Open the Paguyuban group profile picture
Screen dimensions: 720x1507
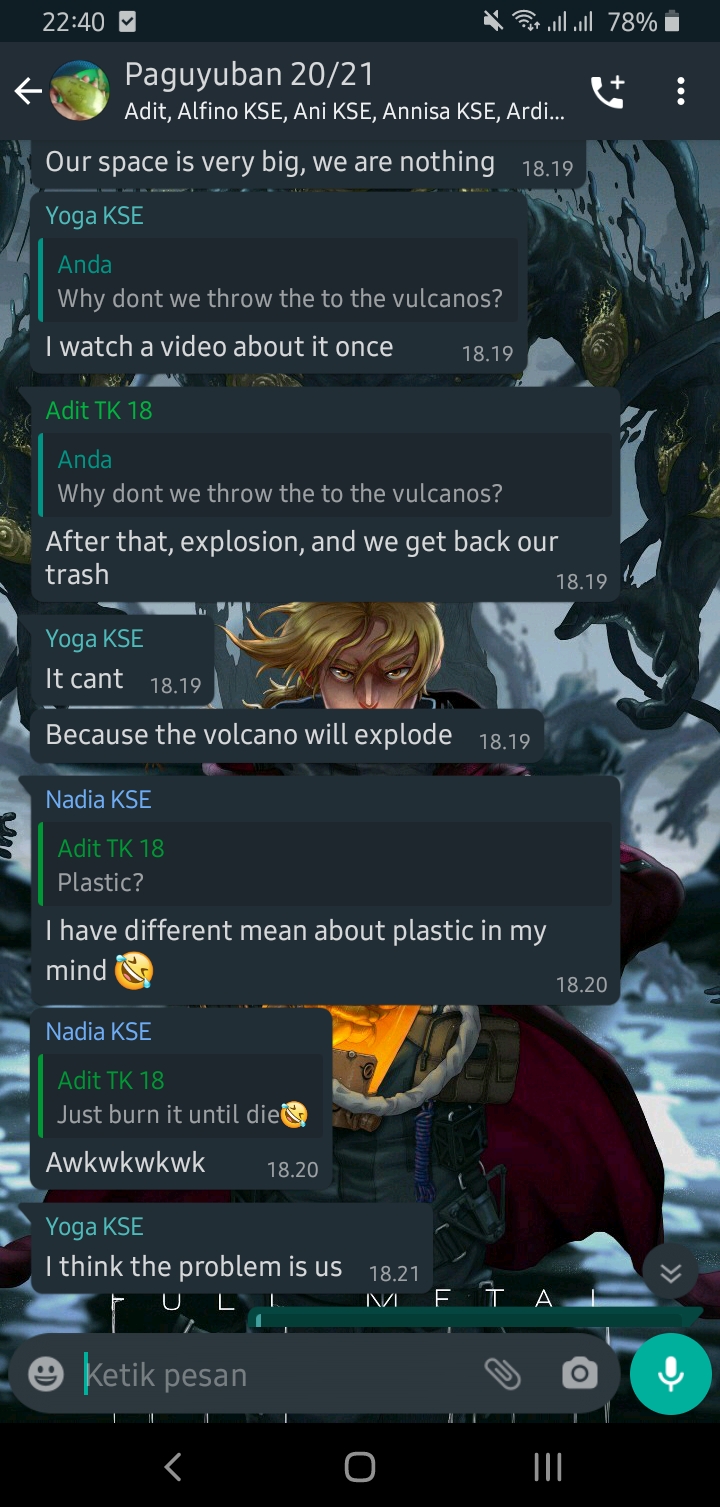(x=80, y=91)
